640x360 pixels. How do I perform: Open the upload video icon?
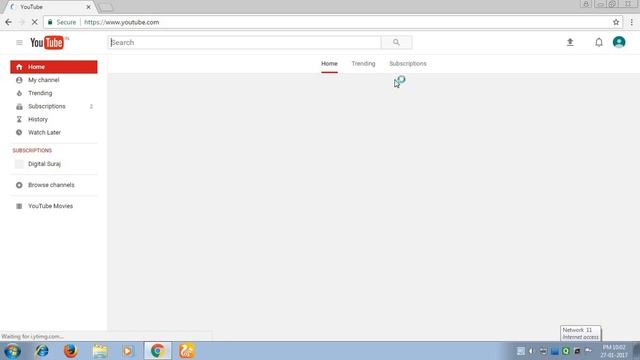[x=570, y=42]
